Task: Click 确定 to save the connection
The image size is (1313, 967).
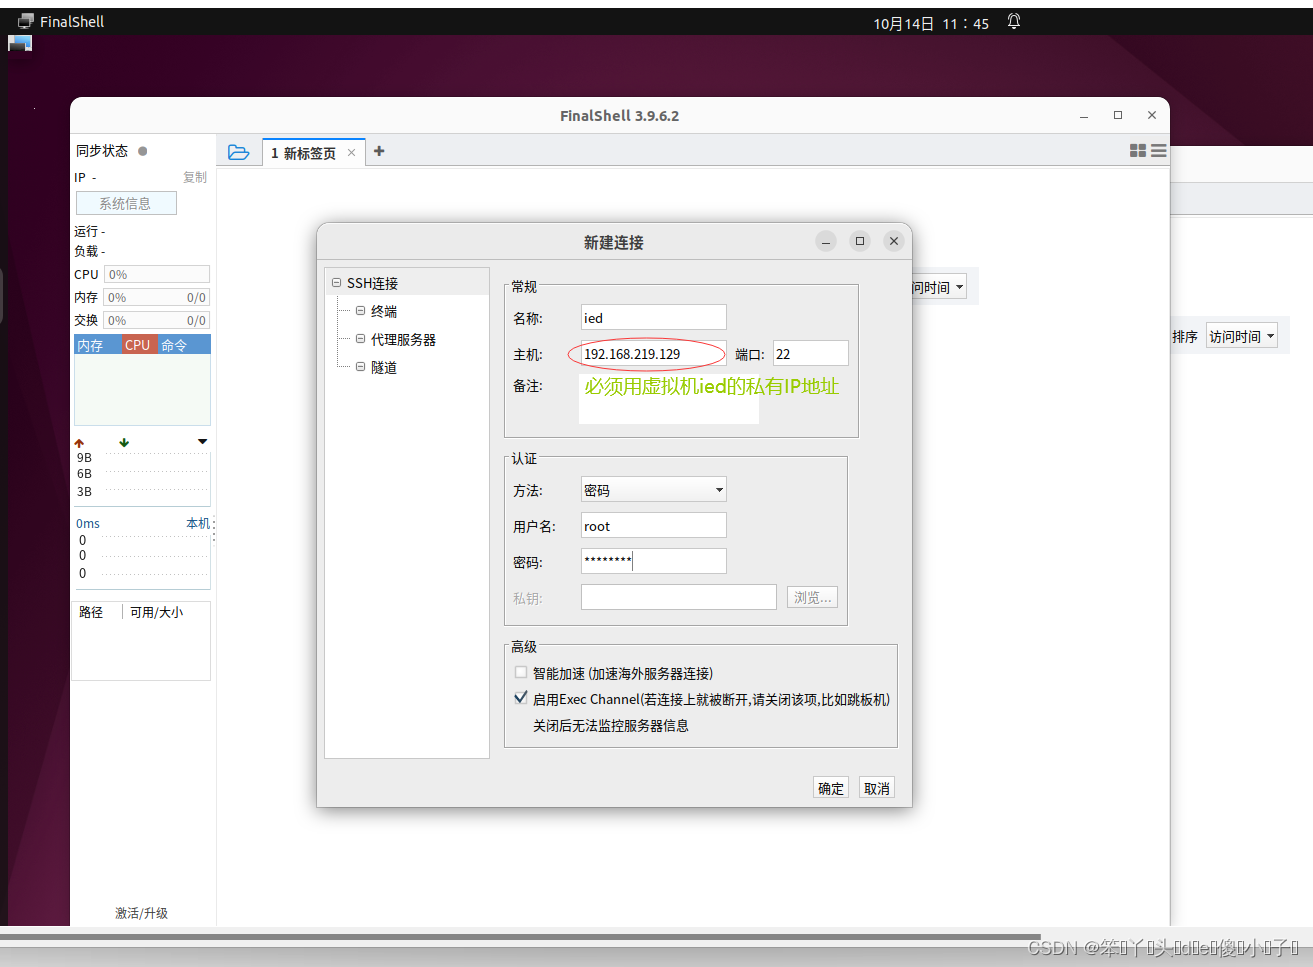Action: pos(830,787)
